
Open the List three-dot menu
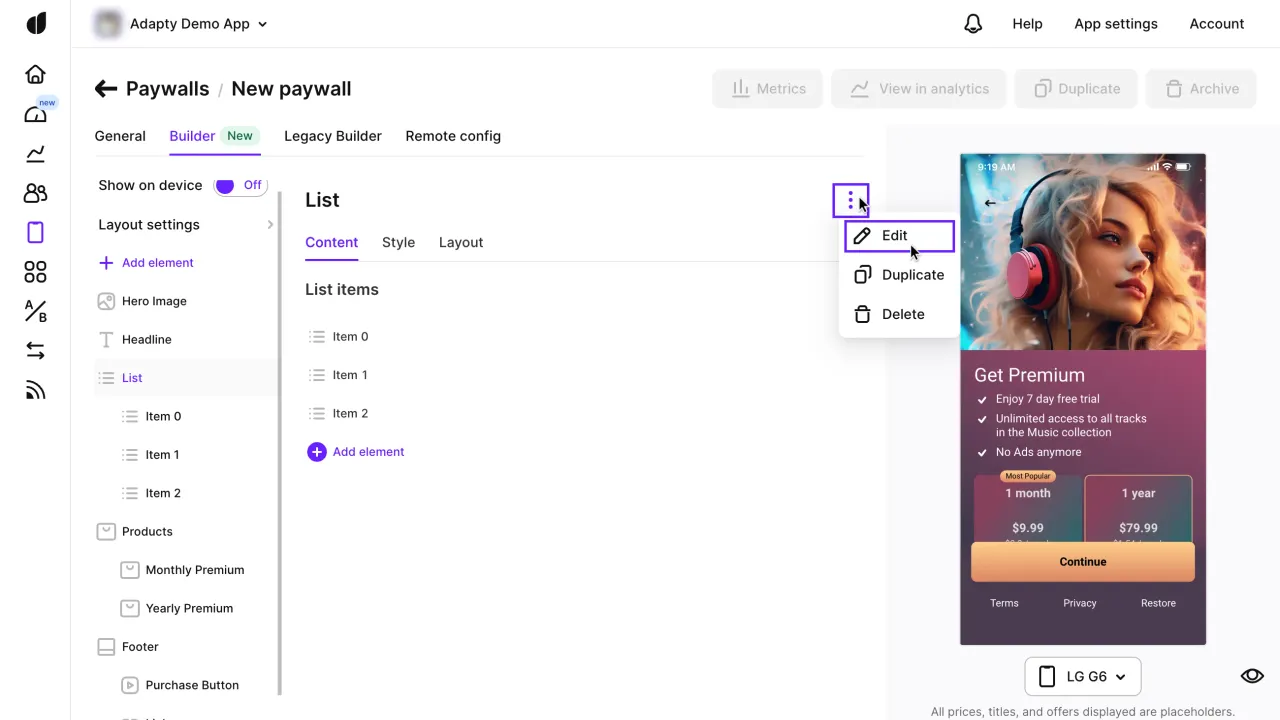pyautogui.click(x=851, y=200)
